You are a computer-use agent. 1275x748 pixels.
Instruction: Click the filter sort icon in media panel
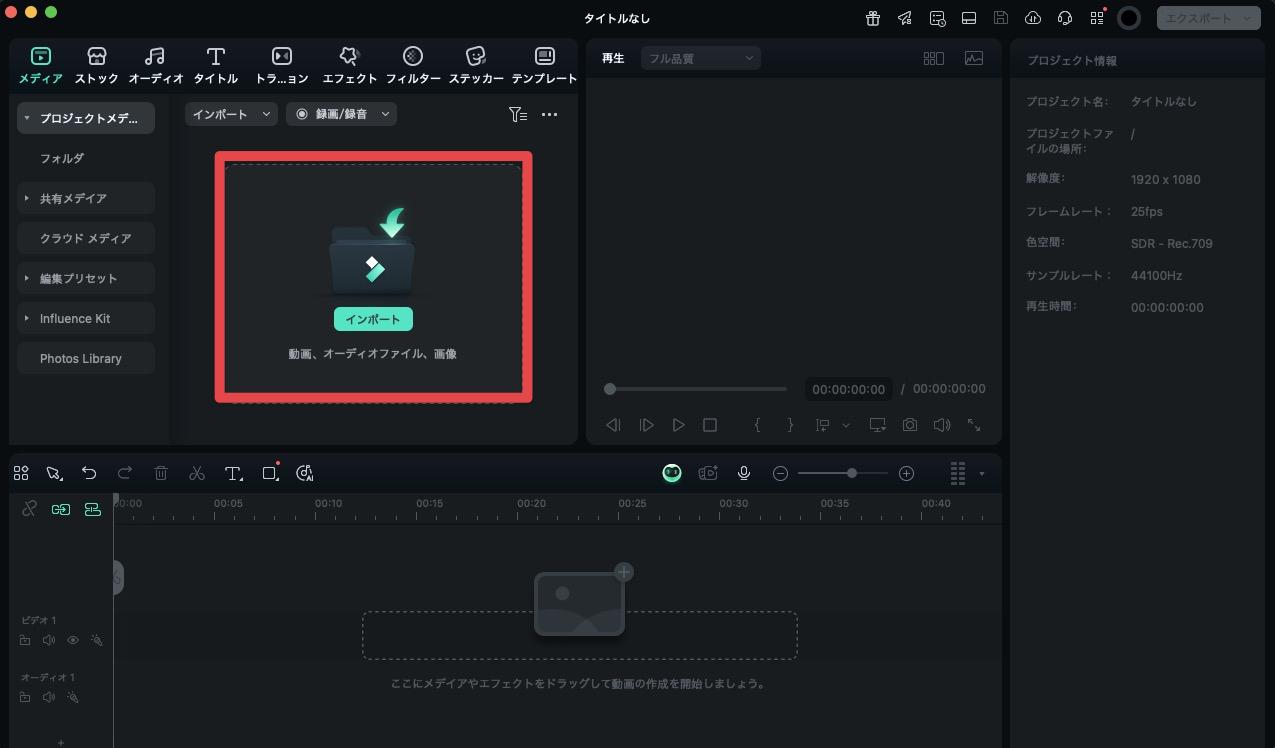517,114
